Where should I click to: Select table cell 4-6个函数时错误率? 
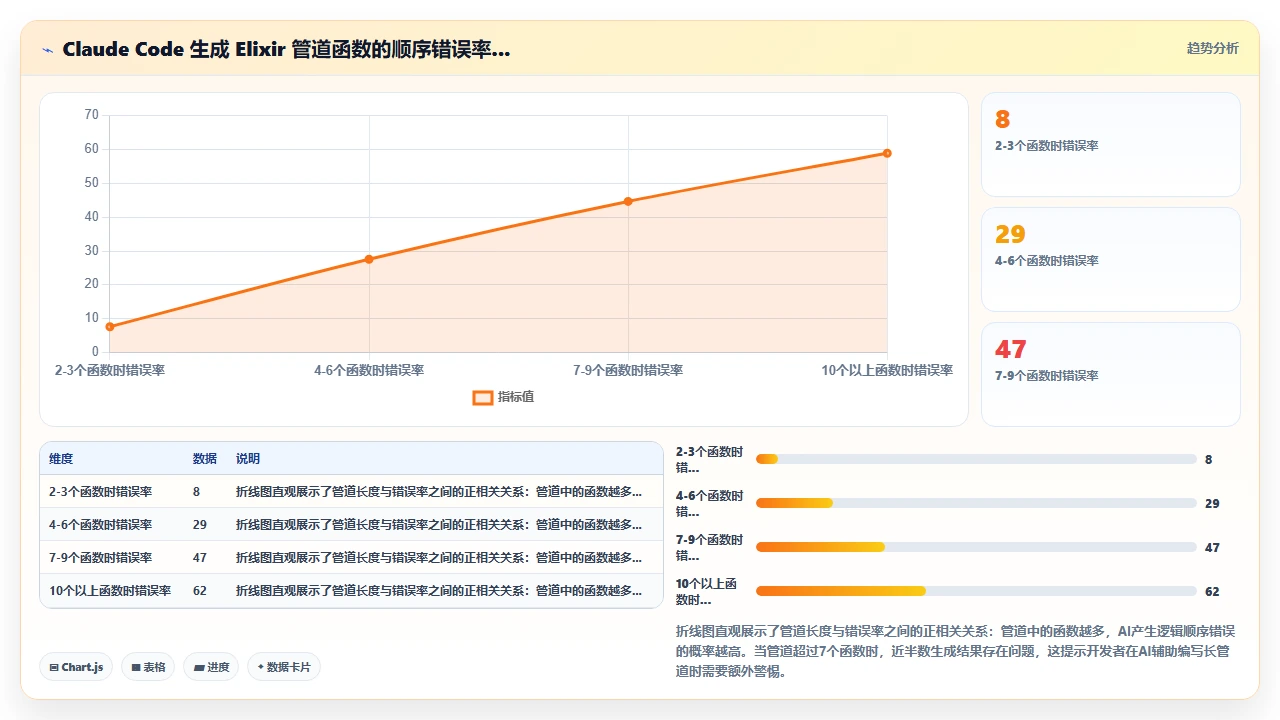click(100, 524)
